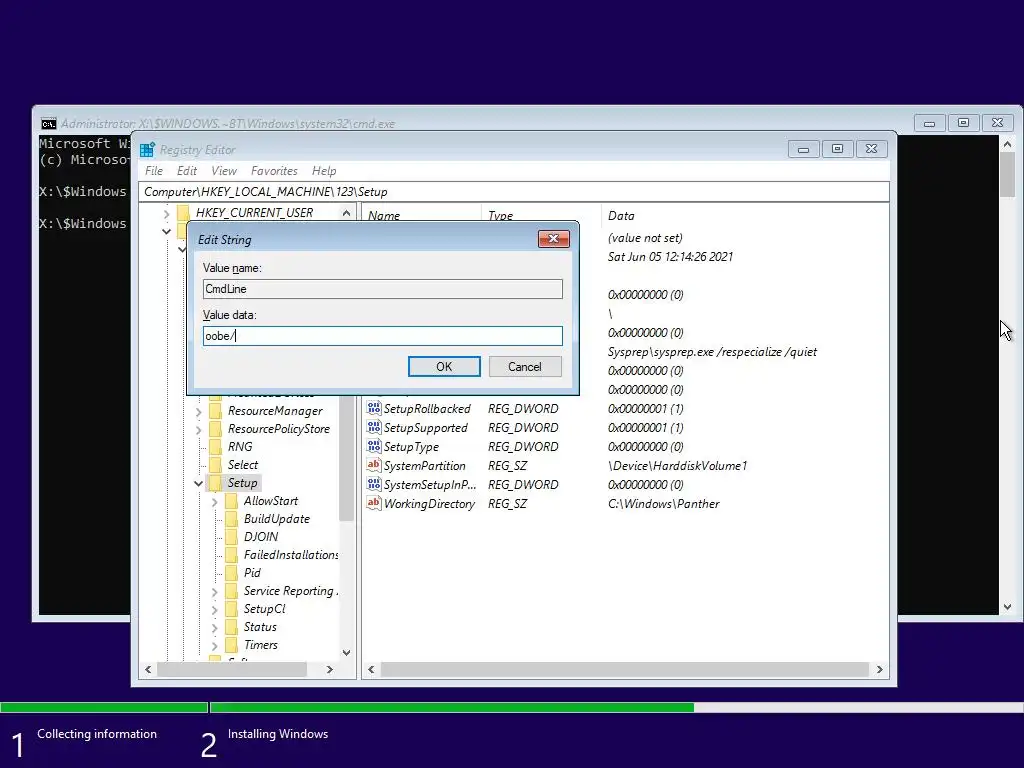This screenshot has height=768, width=1024.
Task: Click tree horizontal scrollbar right arrow
Action: (330, 669)
